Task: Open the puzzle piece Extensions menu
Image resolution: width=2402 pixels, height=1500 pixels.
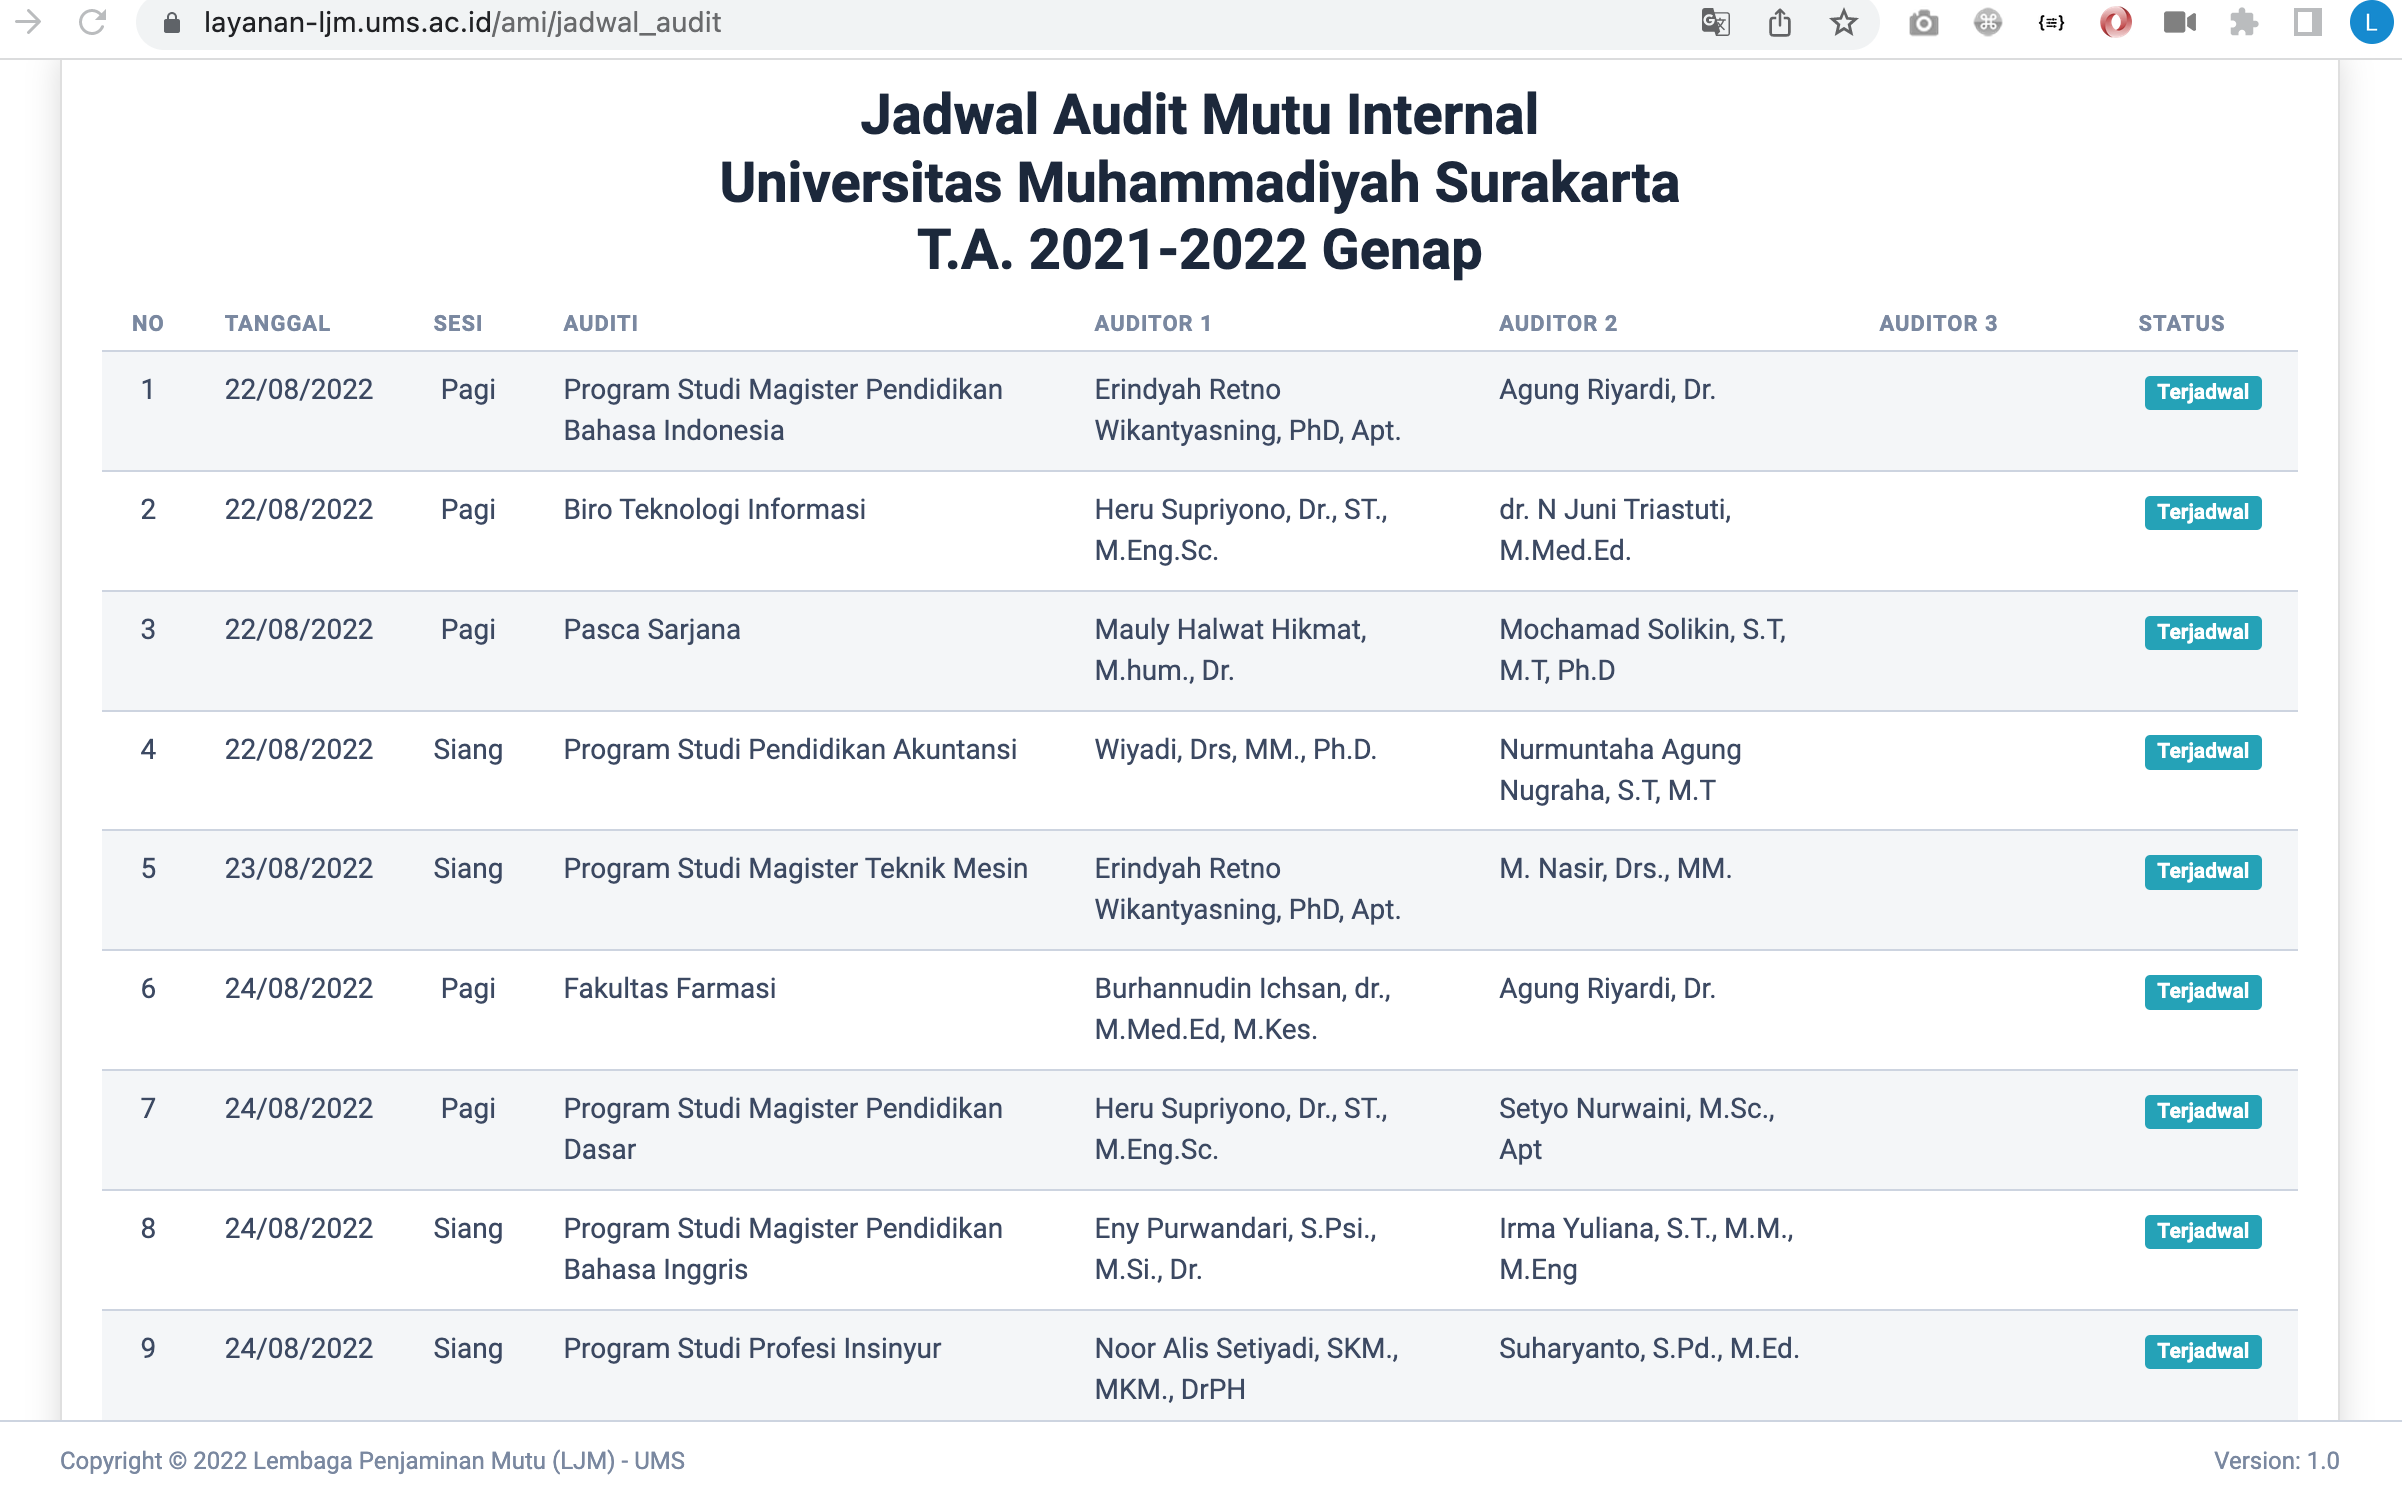Action: [2243, 22]
